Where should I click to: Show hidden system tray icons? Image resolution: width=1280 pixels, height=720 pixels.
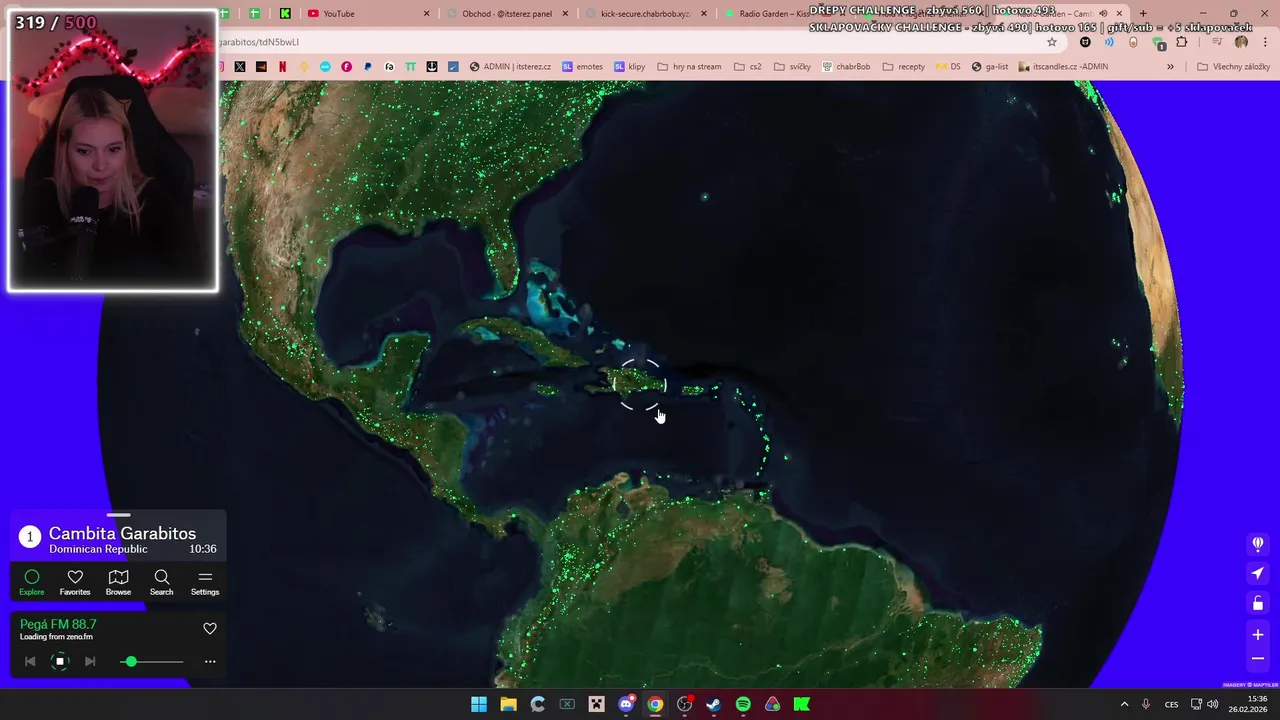(1124, 704)
